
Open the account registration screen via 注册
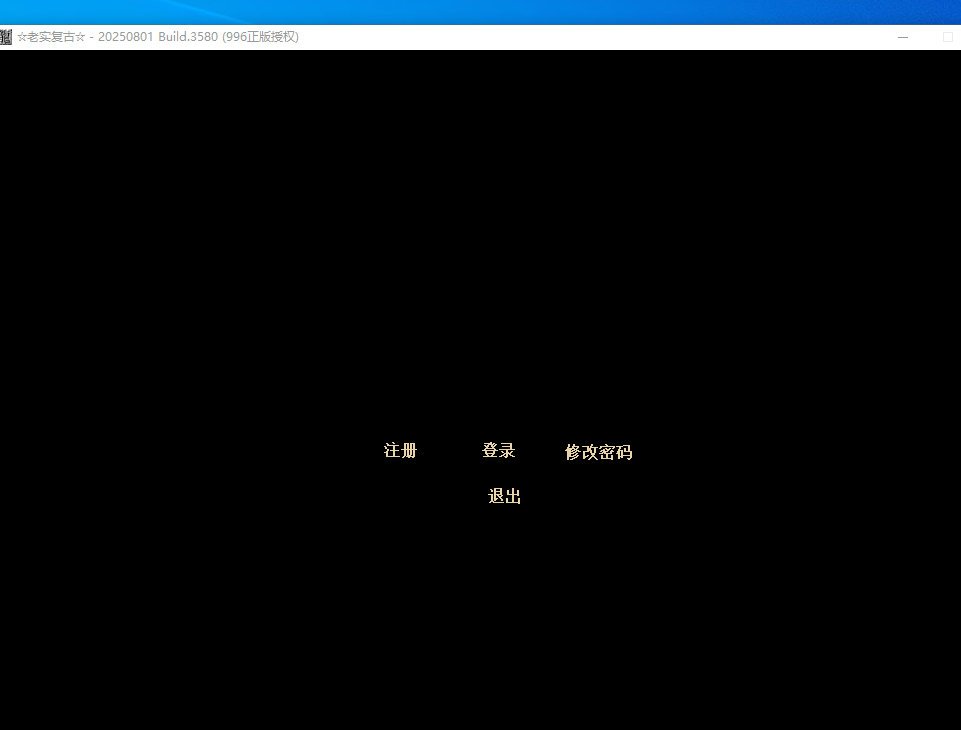point(400,451)
